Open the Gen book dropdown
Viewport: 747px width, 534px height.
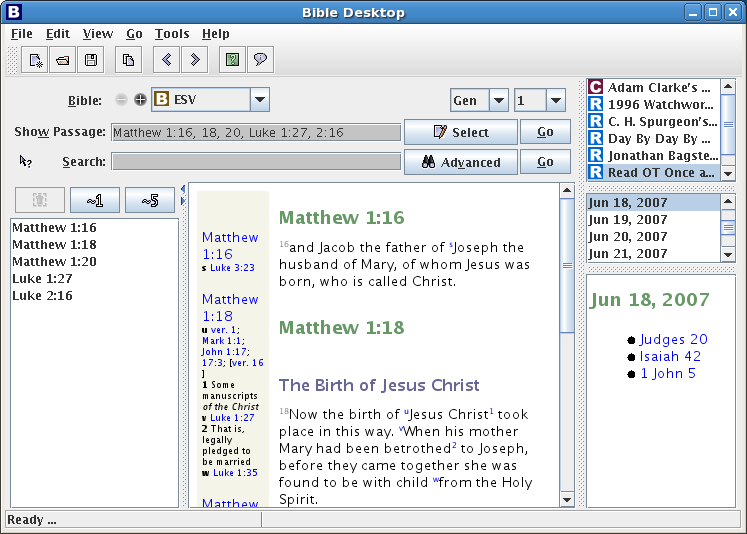coord(498,101)
